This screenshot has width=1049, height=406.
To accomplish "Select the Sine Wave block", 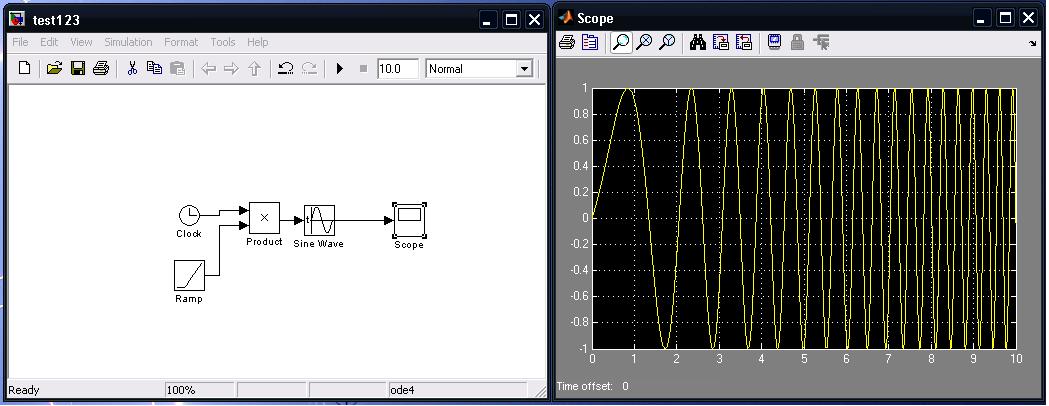I will [x=319, y=220].
